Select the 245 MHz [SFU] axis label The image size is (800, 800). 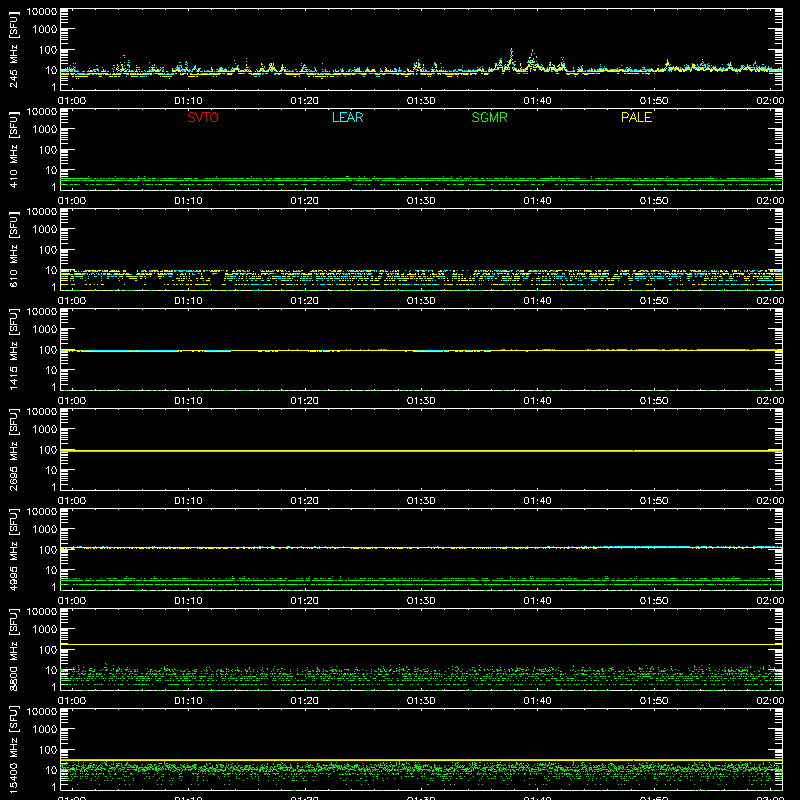(x=14, y=50)
